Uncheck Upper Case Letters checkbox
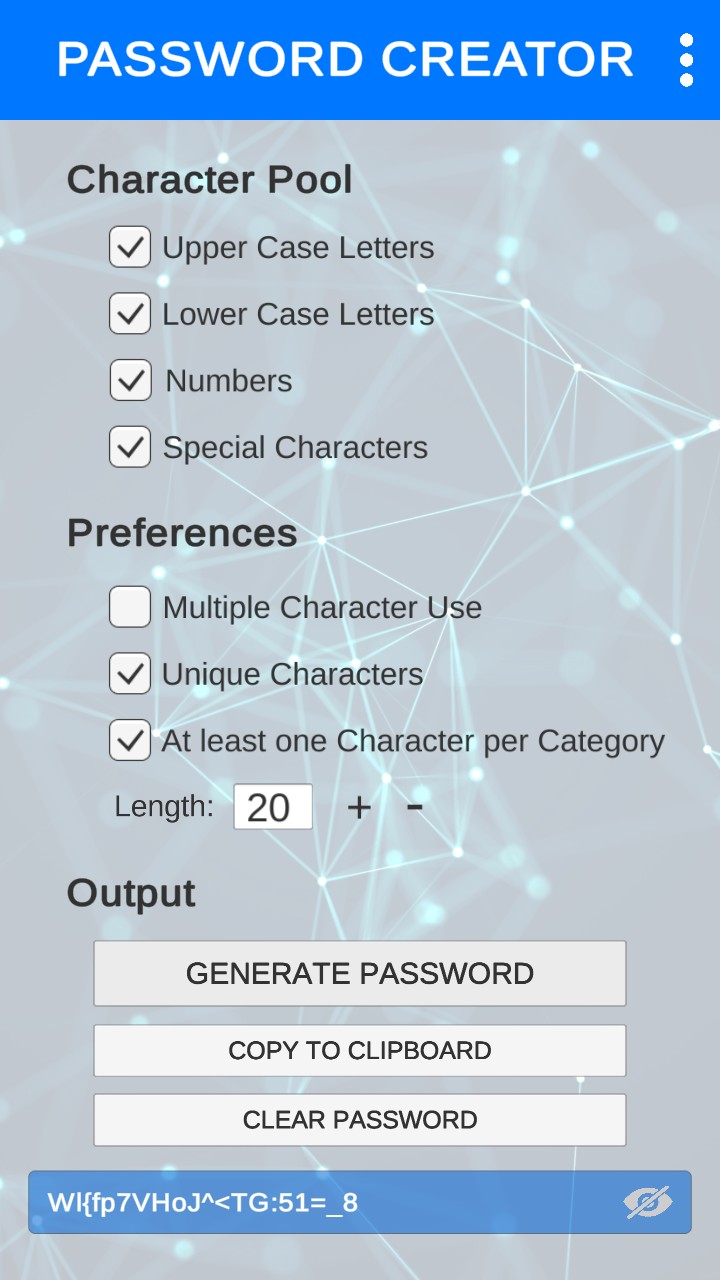The image size is (720, 1280). point(130,247)
